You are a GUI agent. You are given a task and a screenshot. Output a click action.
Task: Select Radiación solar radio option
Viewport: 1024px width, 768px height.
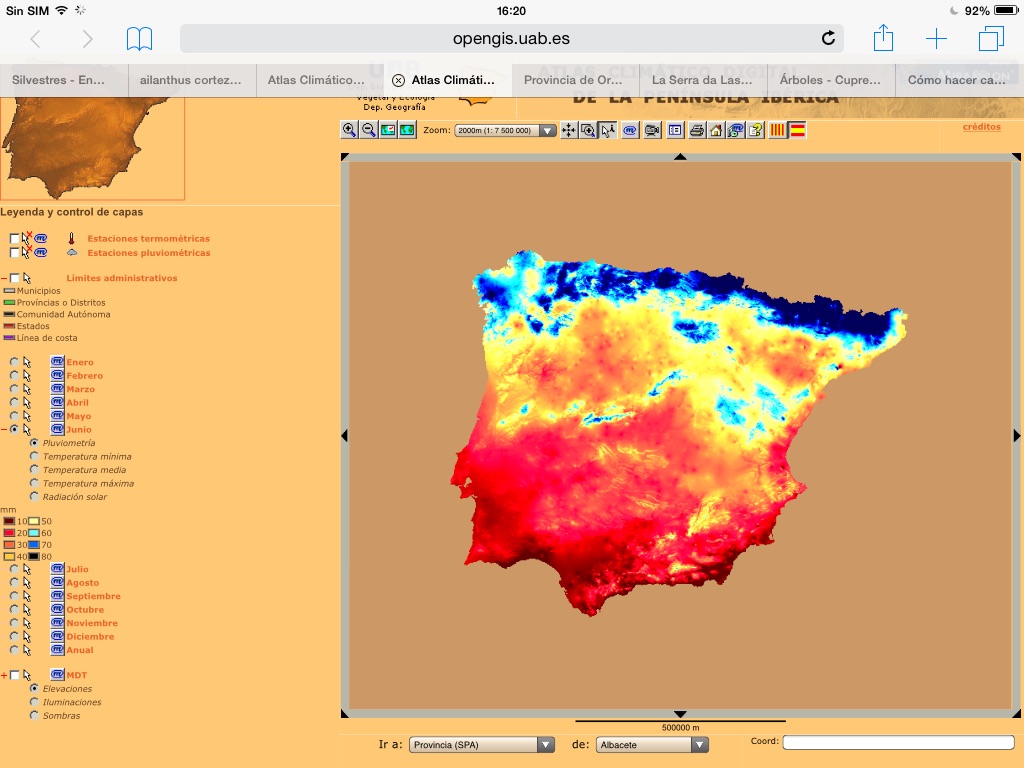(x=34, y=496)
